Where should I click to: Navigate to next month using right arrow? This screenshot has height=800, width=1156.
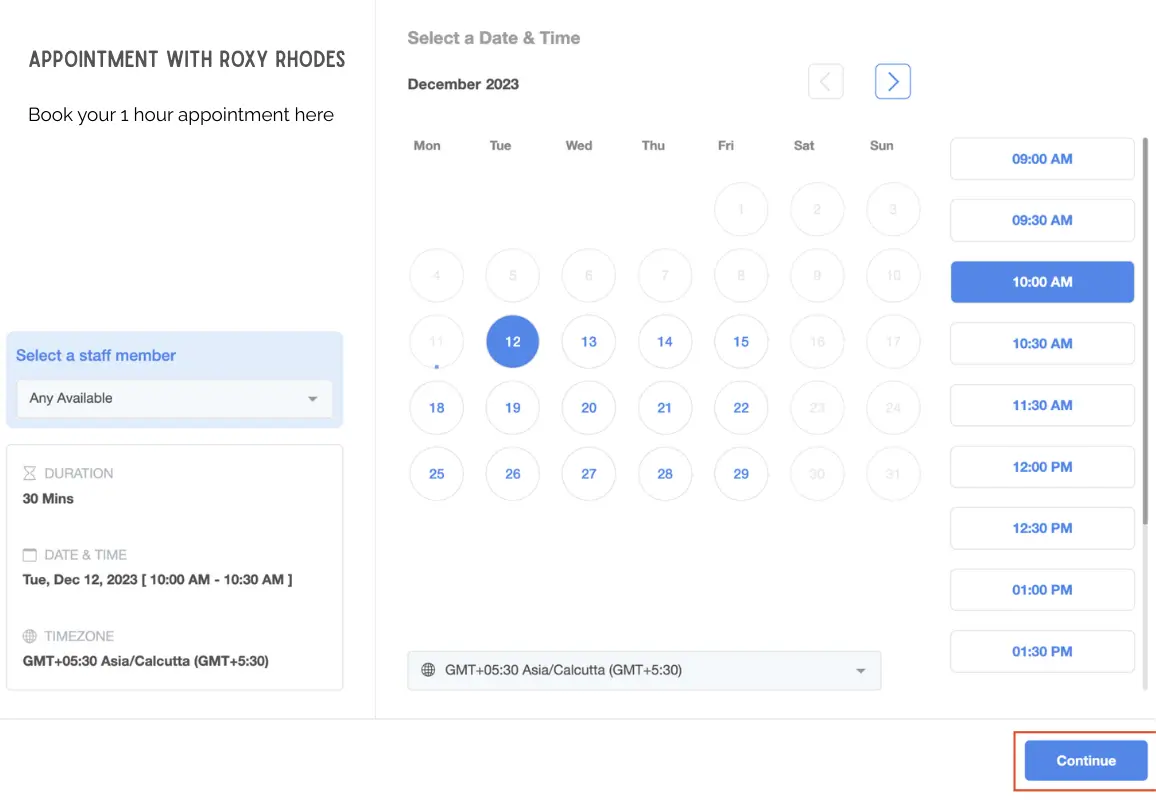point(892,81)
